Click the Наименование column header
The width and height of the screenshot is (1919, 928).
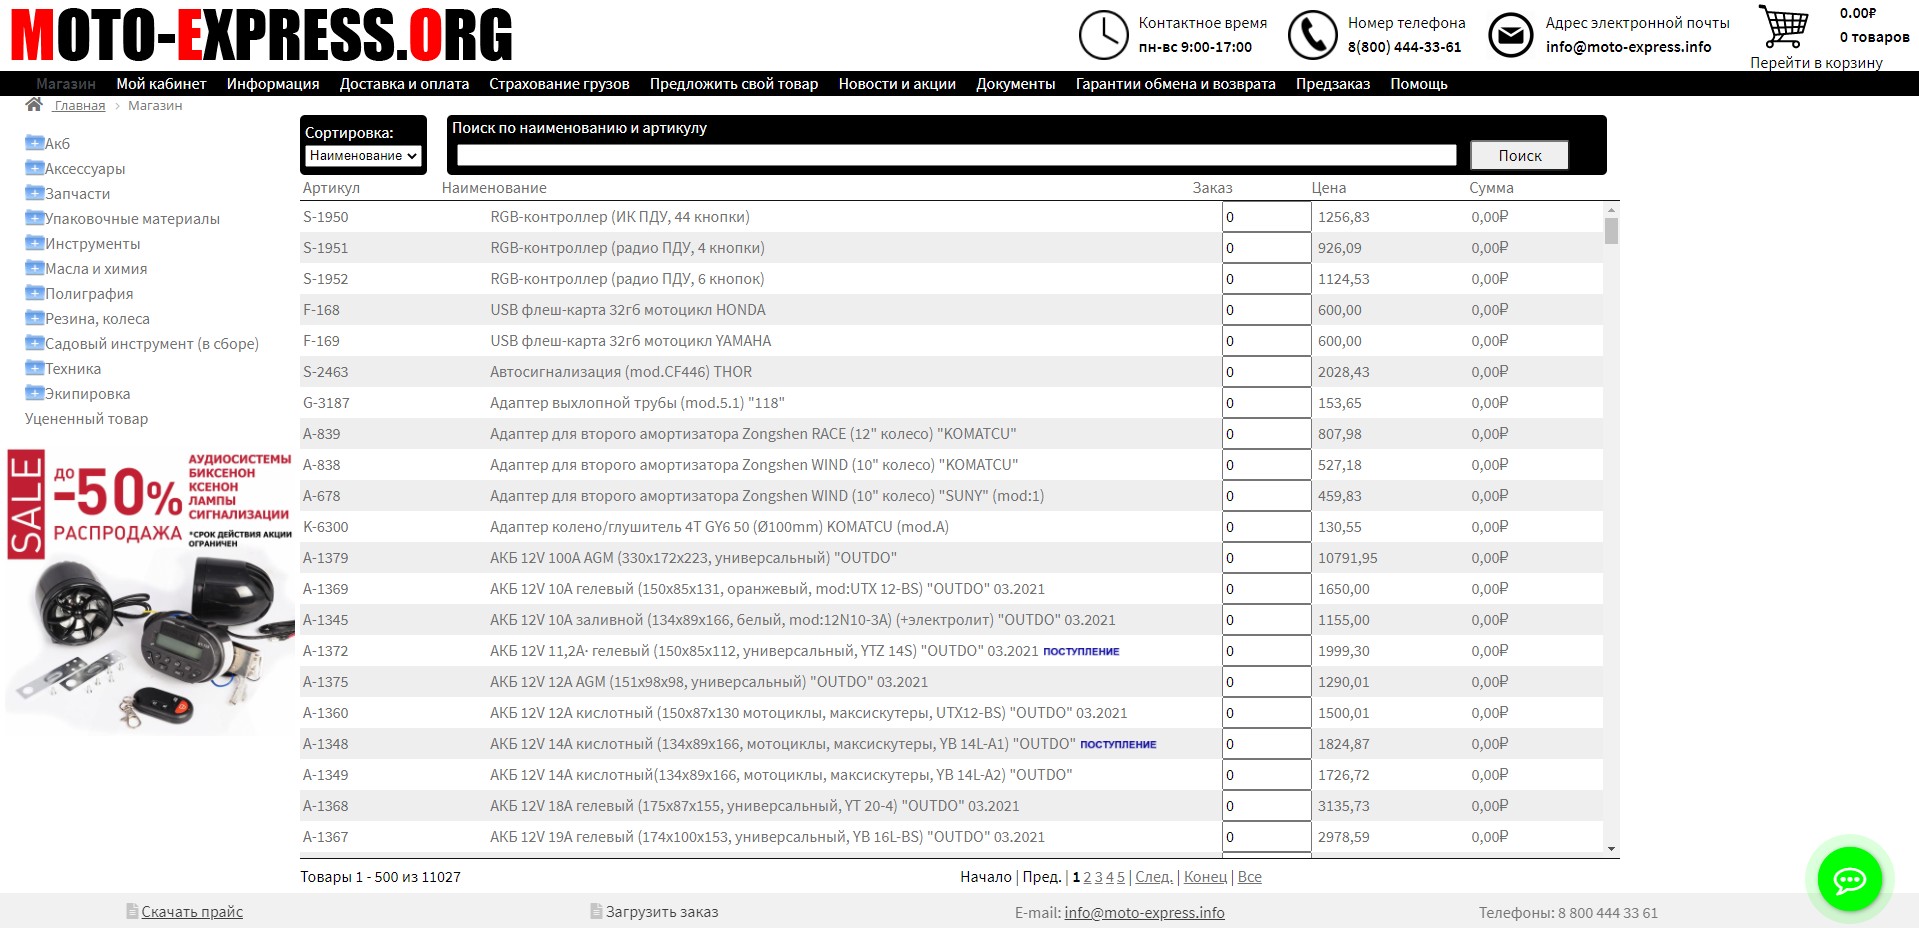click(494, 188)
